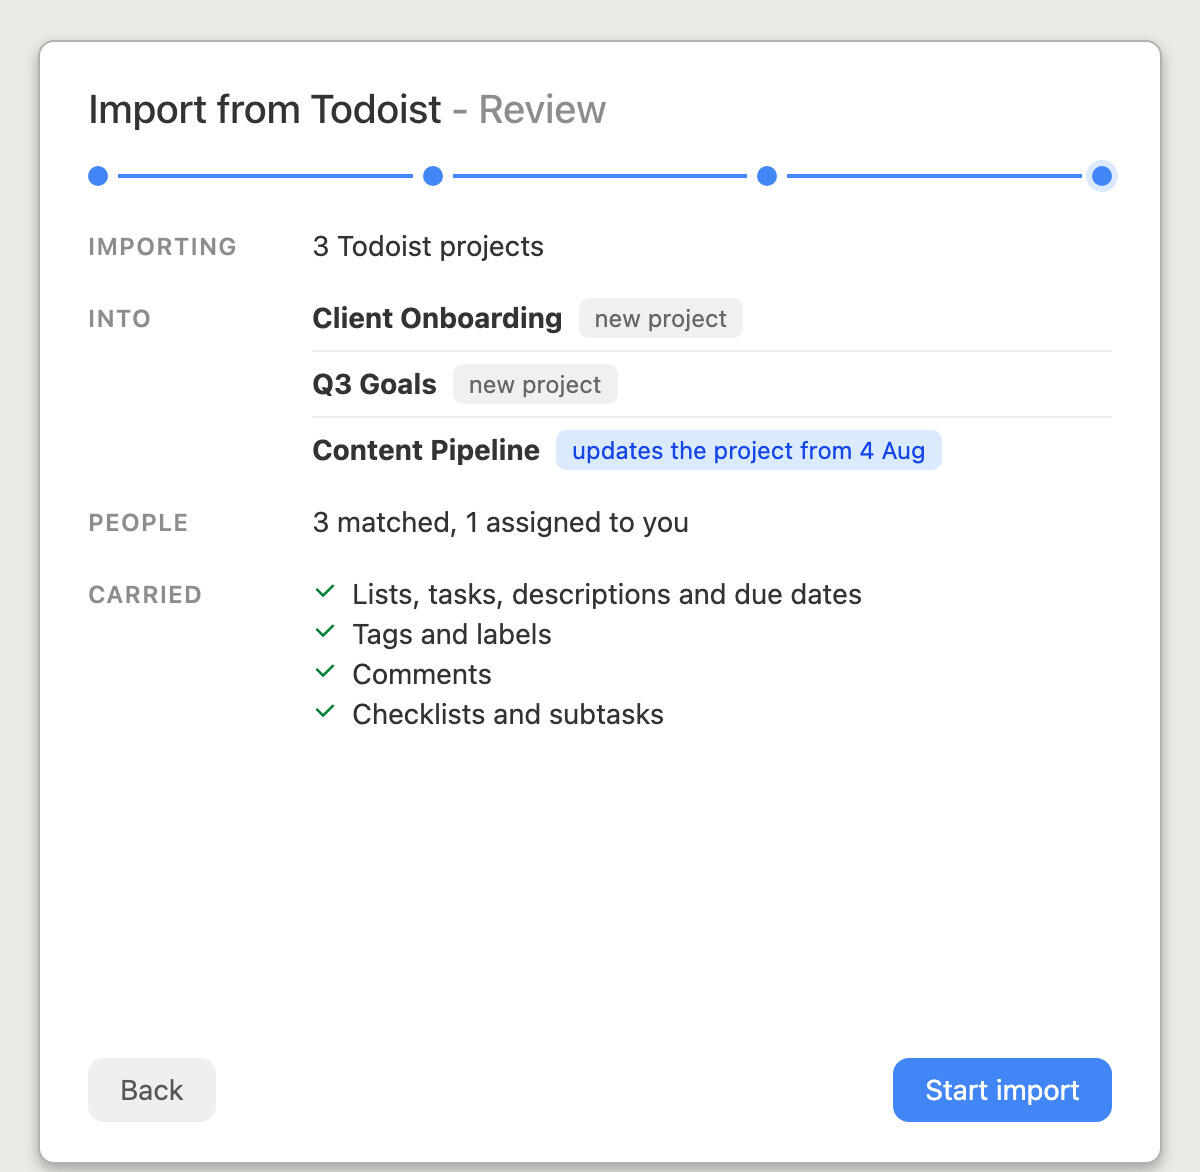
Task: Click the checkmark beside Comments
Action: click(325, 672)
